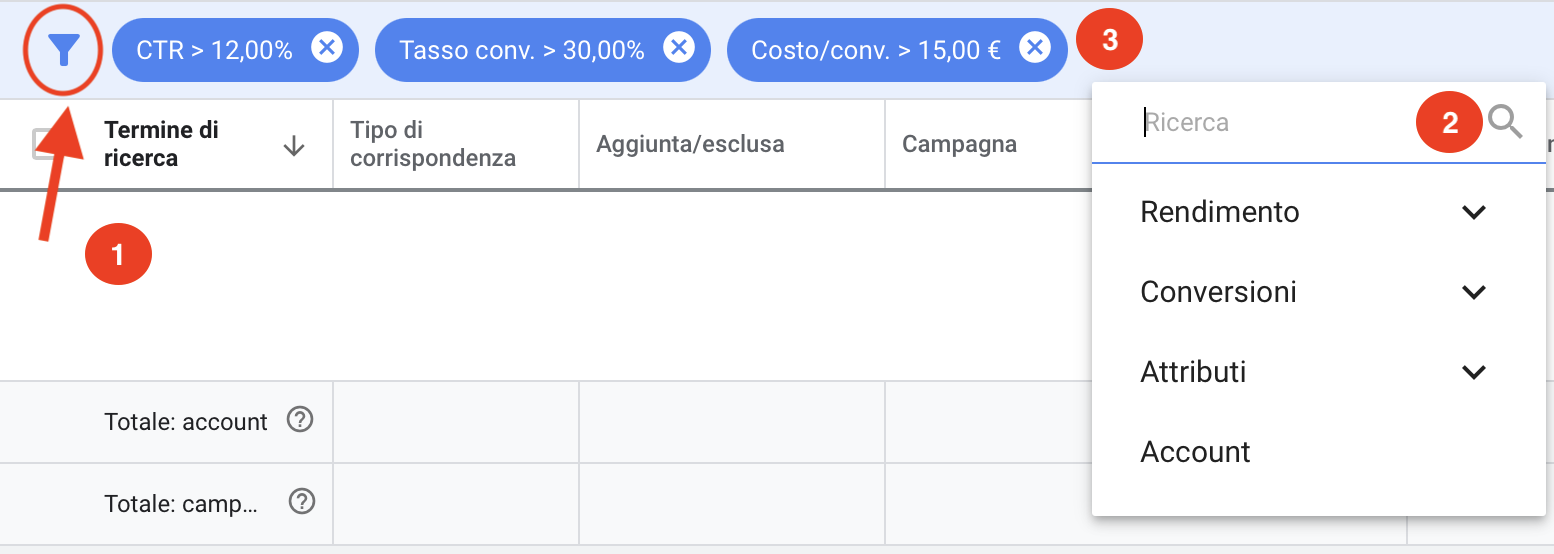Remove the CTR > 12,00% filter chip
1554x554 pixels.
tap(327, 47)
